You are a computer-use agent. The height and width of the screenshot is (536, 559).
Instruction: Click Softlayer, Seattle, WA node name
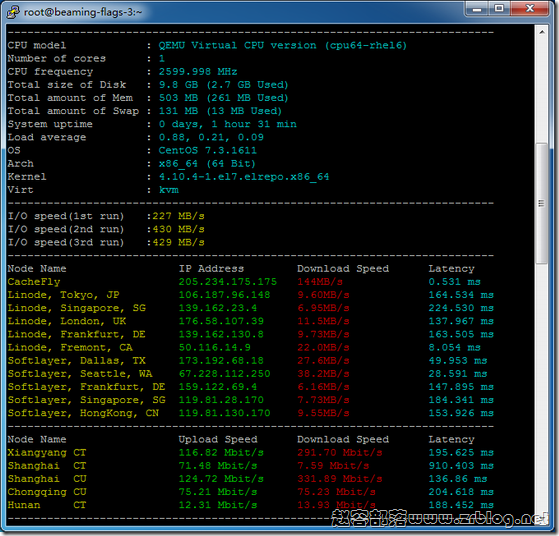click(80, 374)
